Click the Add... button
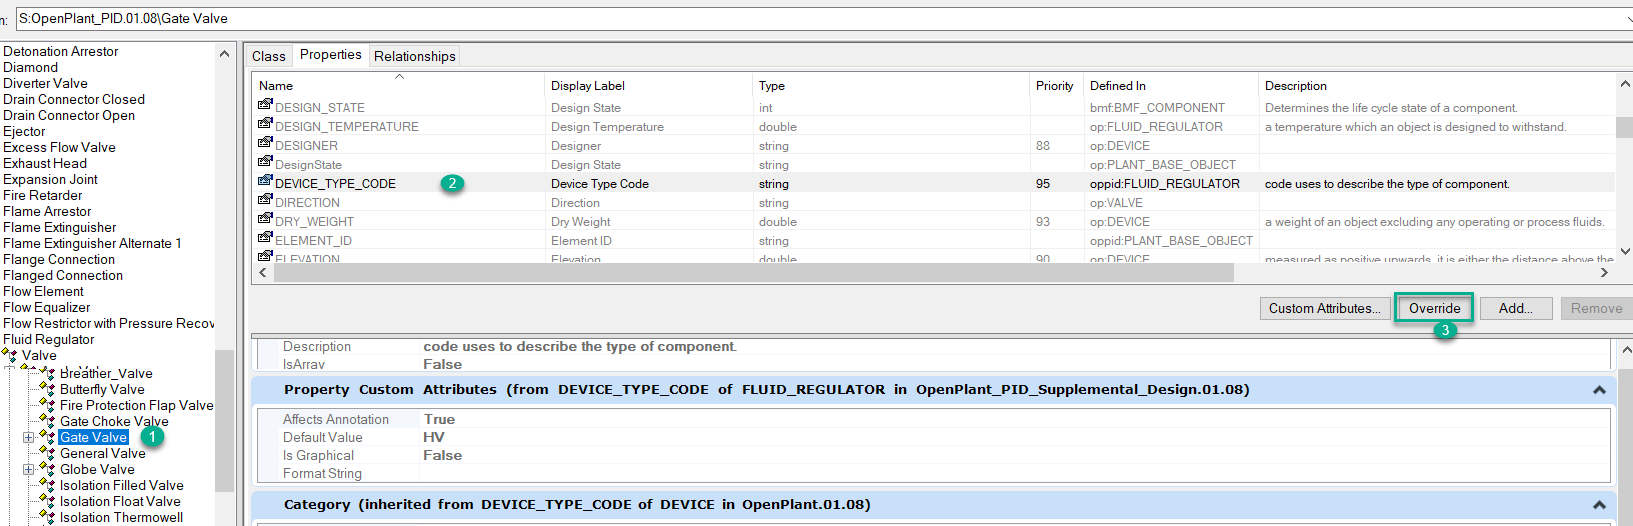Image resolution: width=1633 pixels, height=526 pixels. click(x=1515, y=309)
